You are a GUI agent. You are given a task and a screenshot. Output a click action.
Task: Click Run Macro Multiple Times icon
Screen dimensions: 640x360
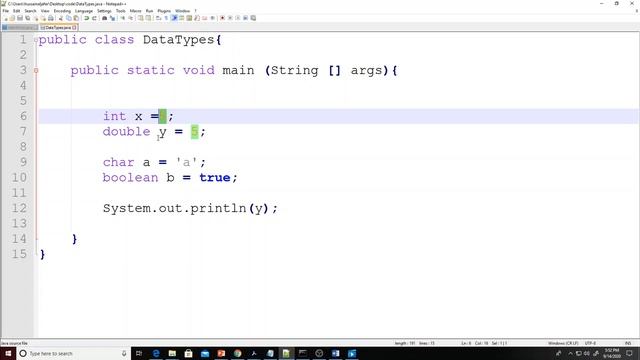point(245,18)
